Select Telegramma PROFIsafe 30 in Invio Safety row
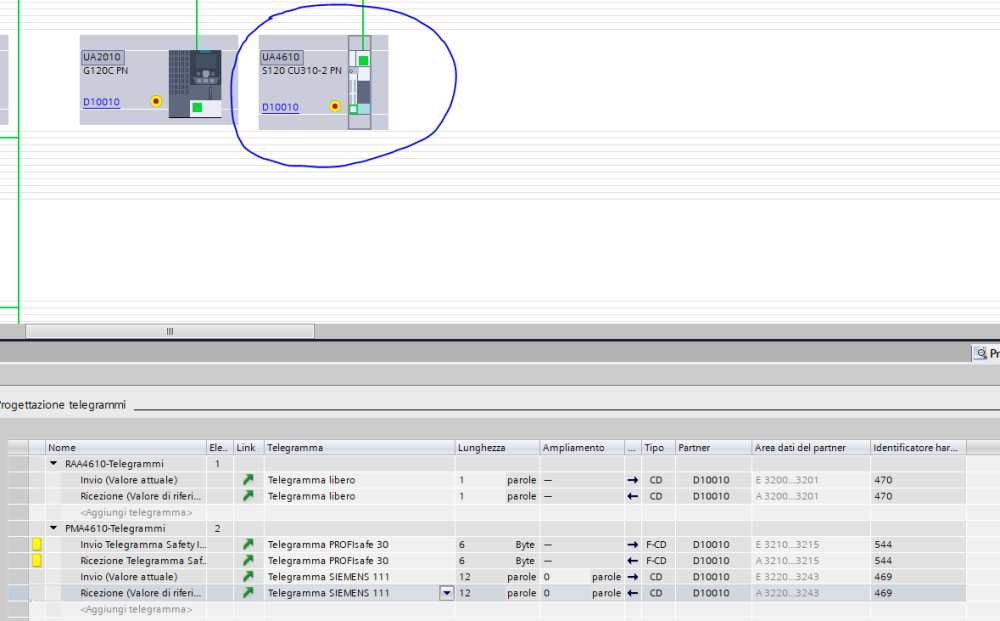1000x621 pixels. pyautogui.click(x=328, y=544)
